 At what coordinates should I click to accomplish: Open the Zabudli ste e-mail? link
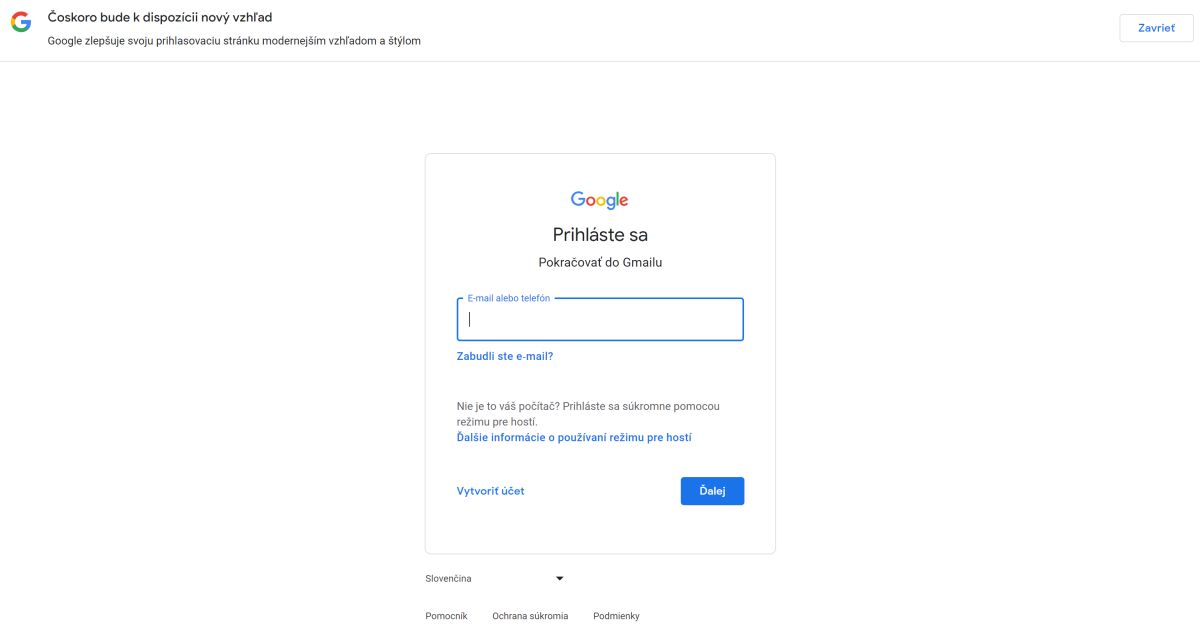coord(505,356)
